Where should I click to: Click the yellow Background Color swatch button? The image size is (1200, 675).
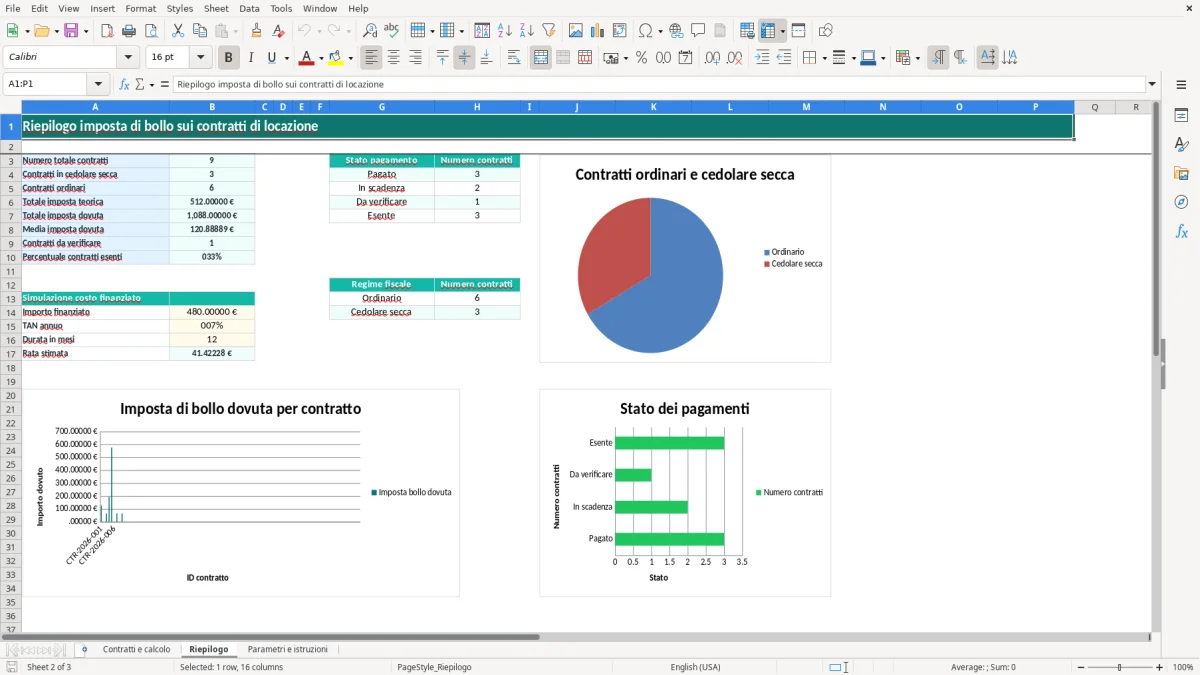point(336,57)
